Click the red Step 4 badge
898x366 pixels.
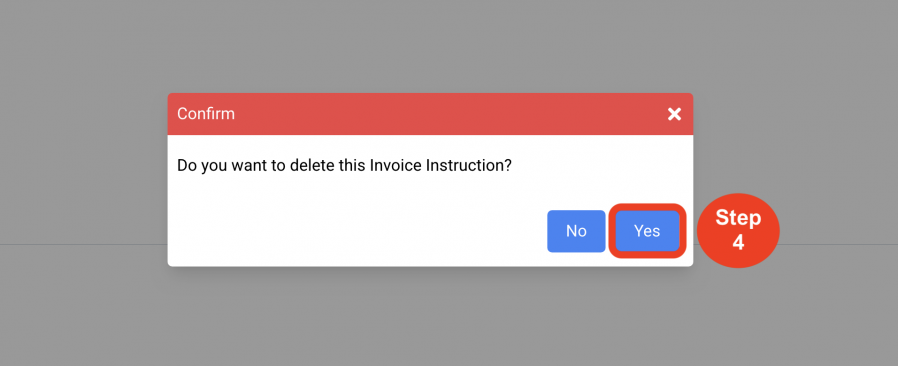click(738, 230)
